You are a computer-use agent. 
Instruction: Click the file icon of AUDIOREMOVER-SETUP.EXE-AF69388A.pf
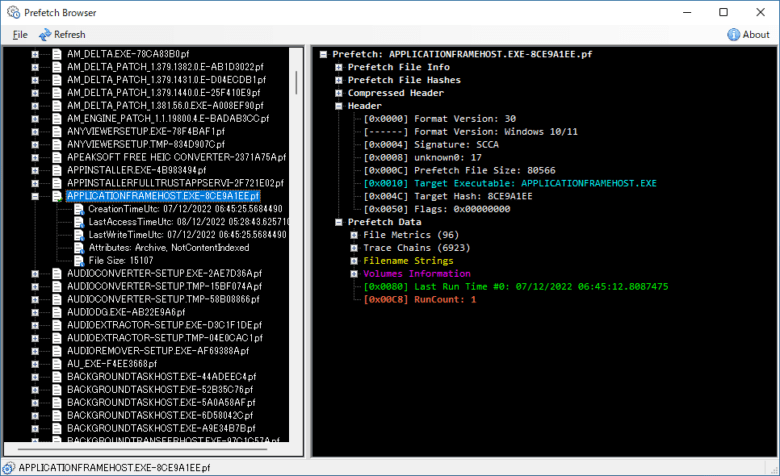click(x=57, y=351)
